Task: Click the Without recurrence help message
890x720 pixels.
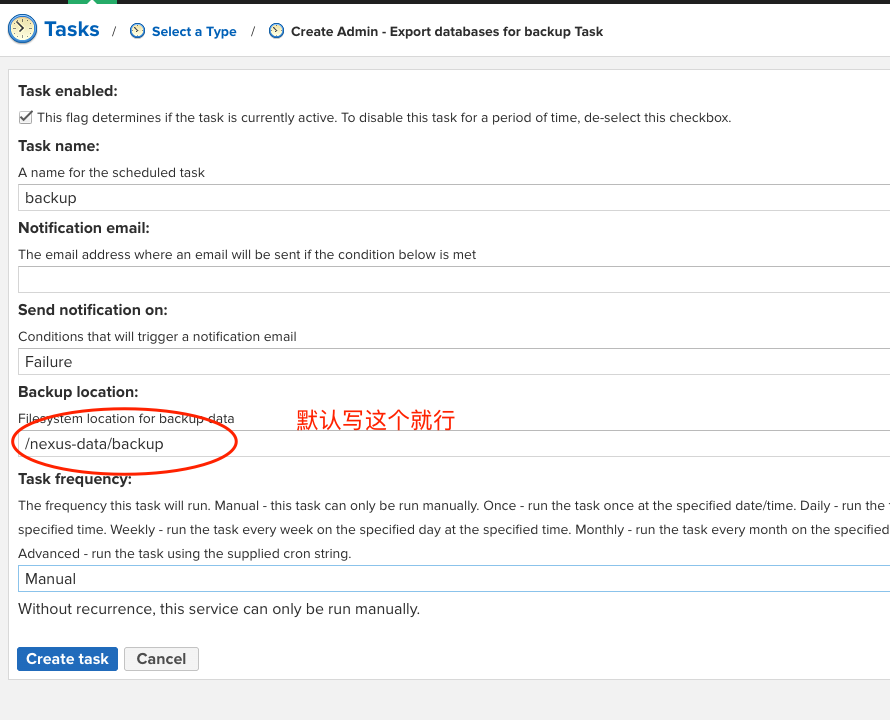Action: (x=219, y=609)
